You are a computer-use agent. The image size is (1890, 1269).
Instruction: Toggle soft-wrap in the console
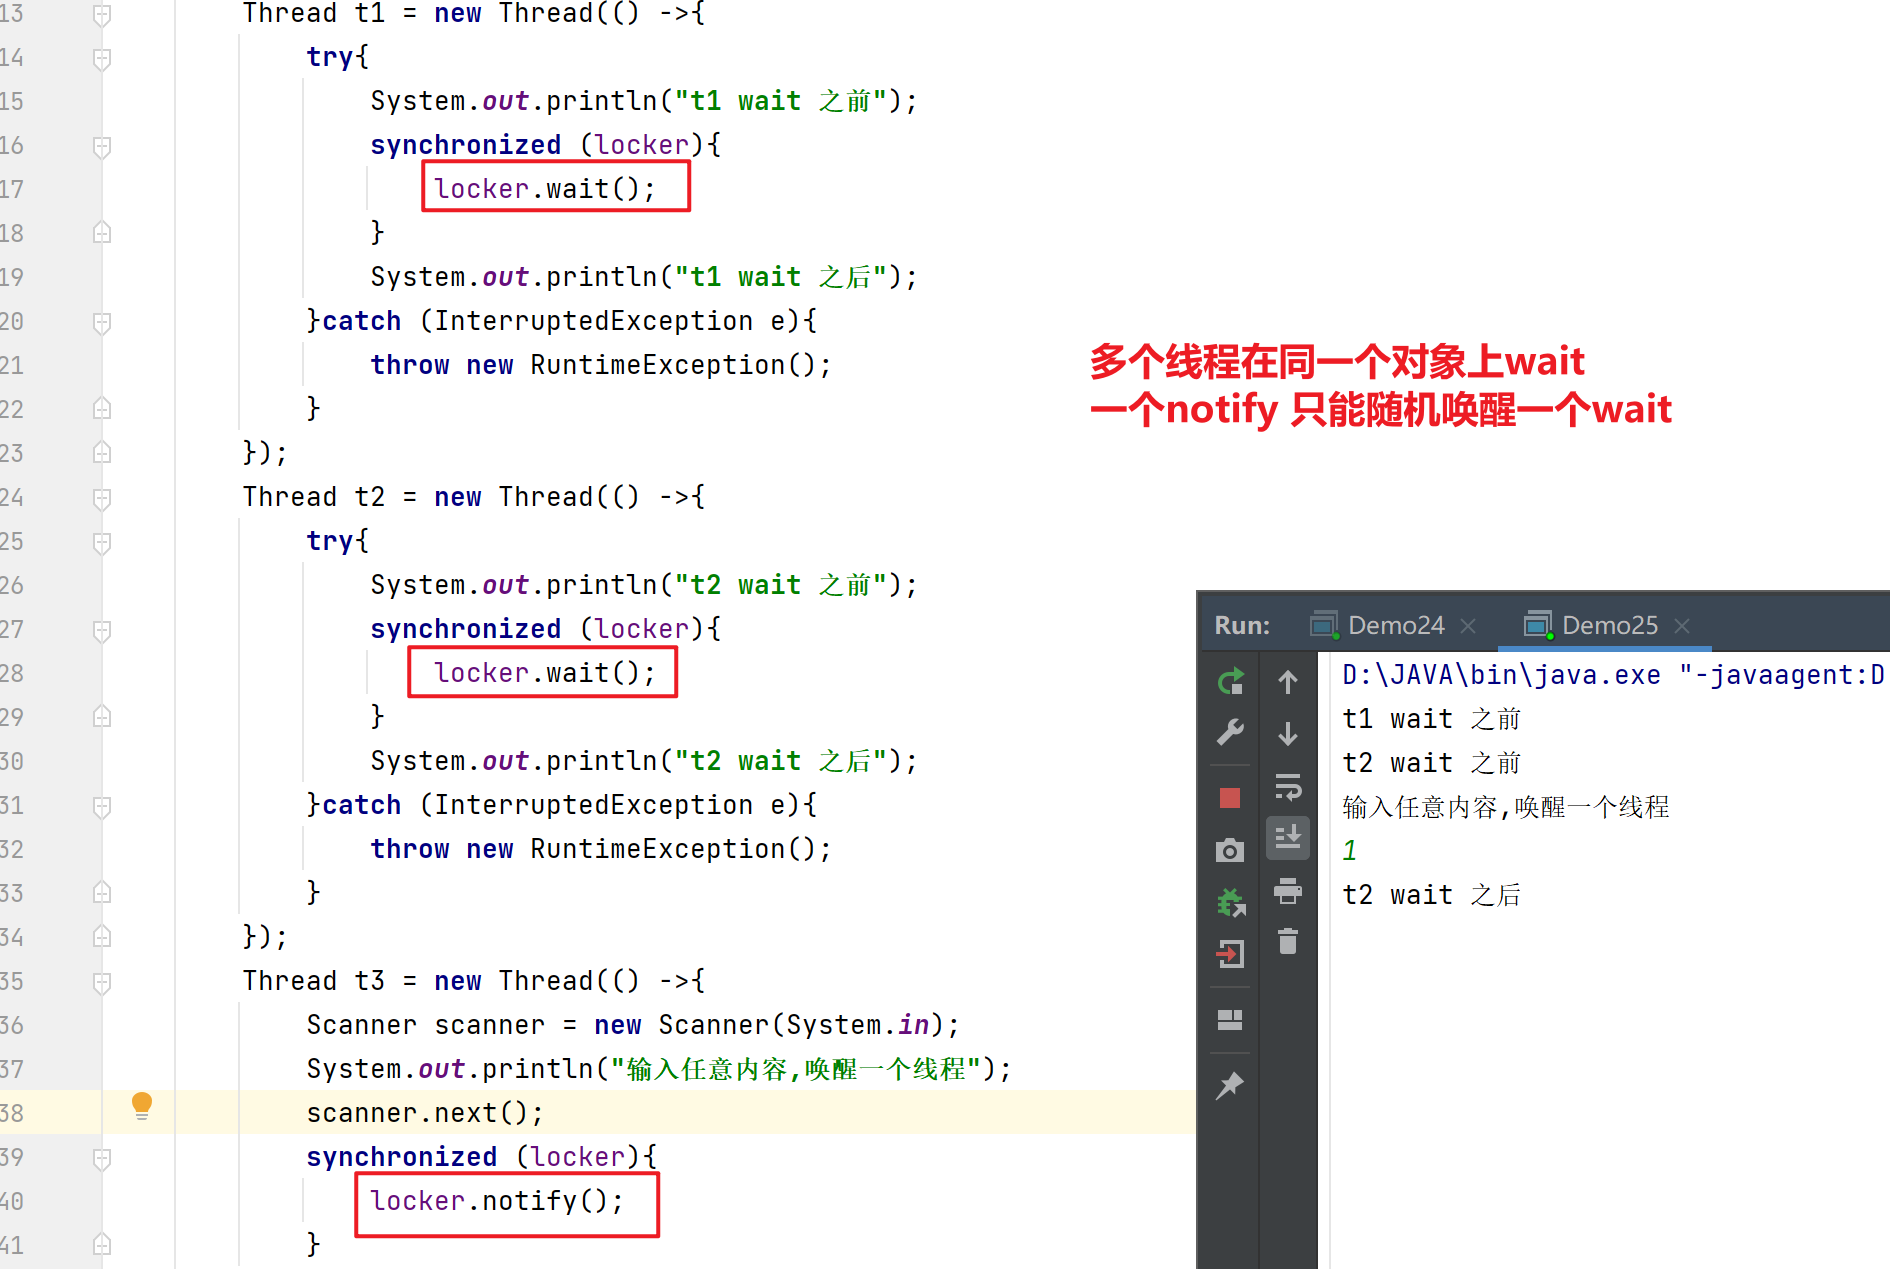tap(1288, 787)
